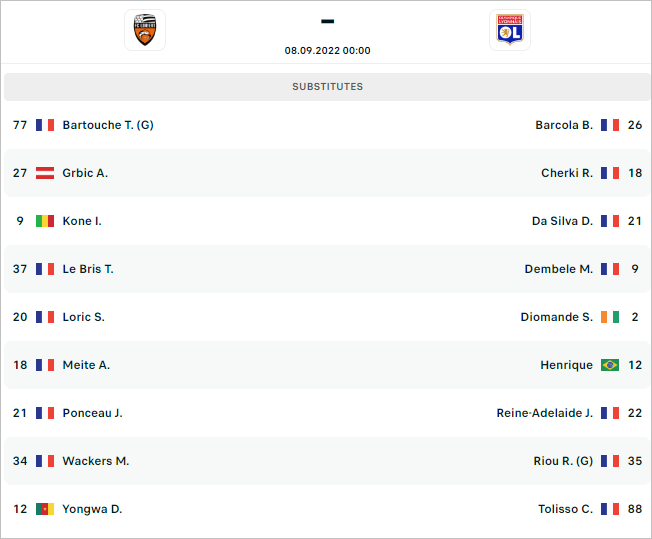The image size is (652, 539).
Task: Select player Wackers M.
Action: pyautogui.click(x=96, y=461)
